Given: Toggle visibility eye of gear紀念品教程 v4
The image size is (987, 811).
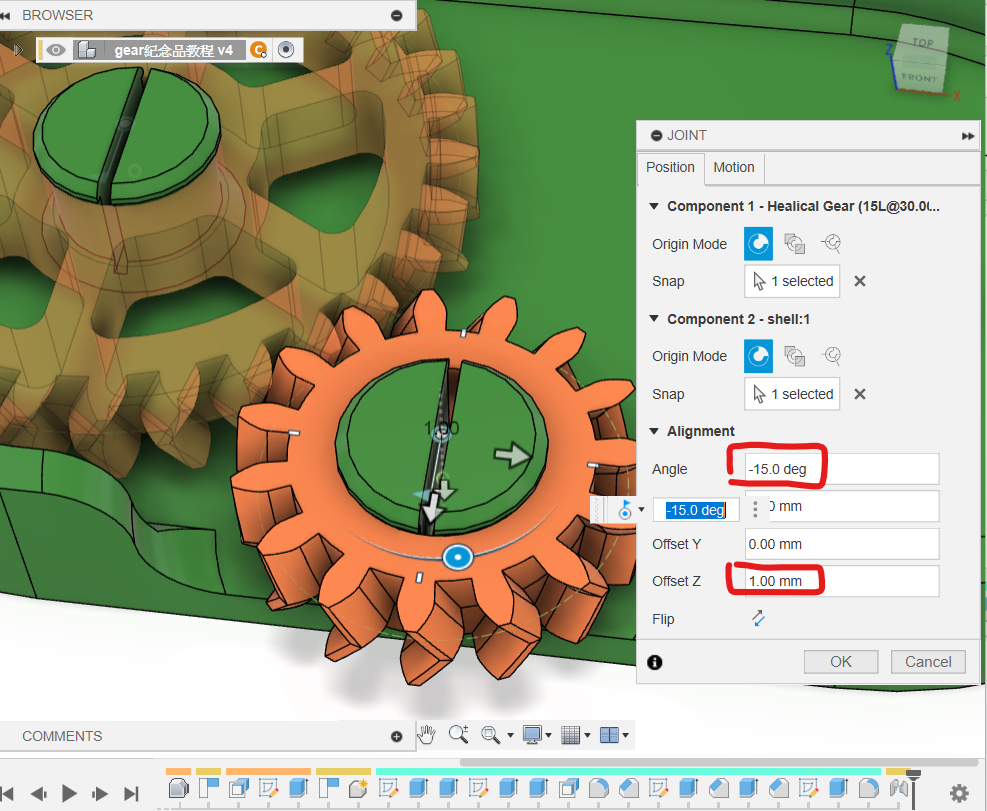Looking at the screenshot, I should tap(56, 50).
